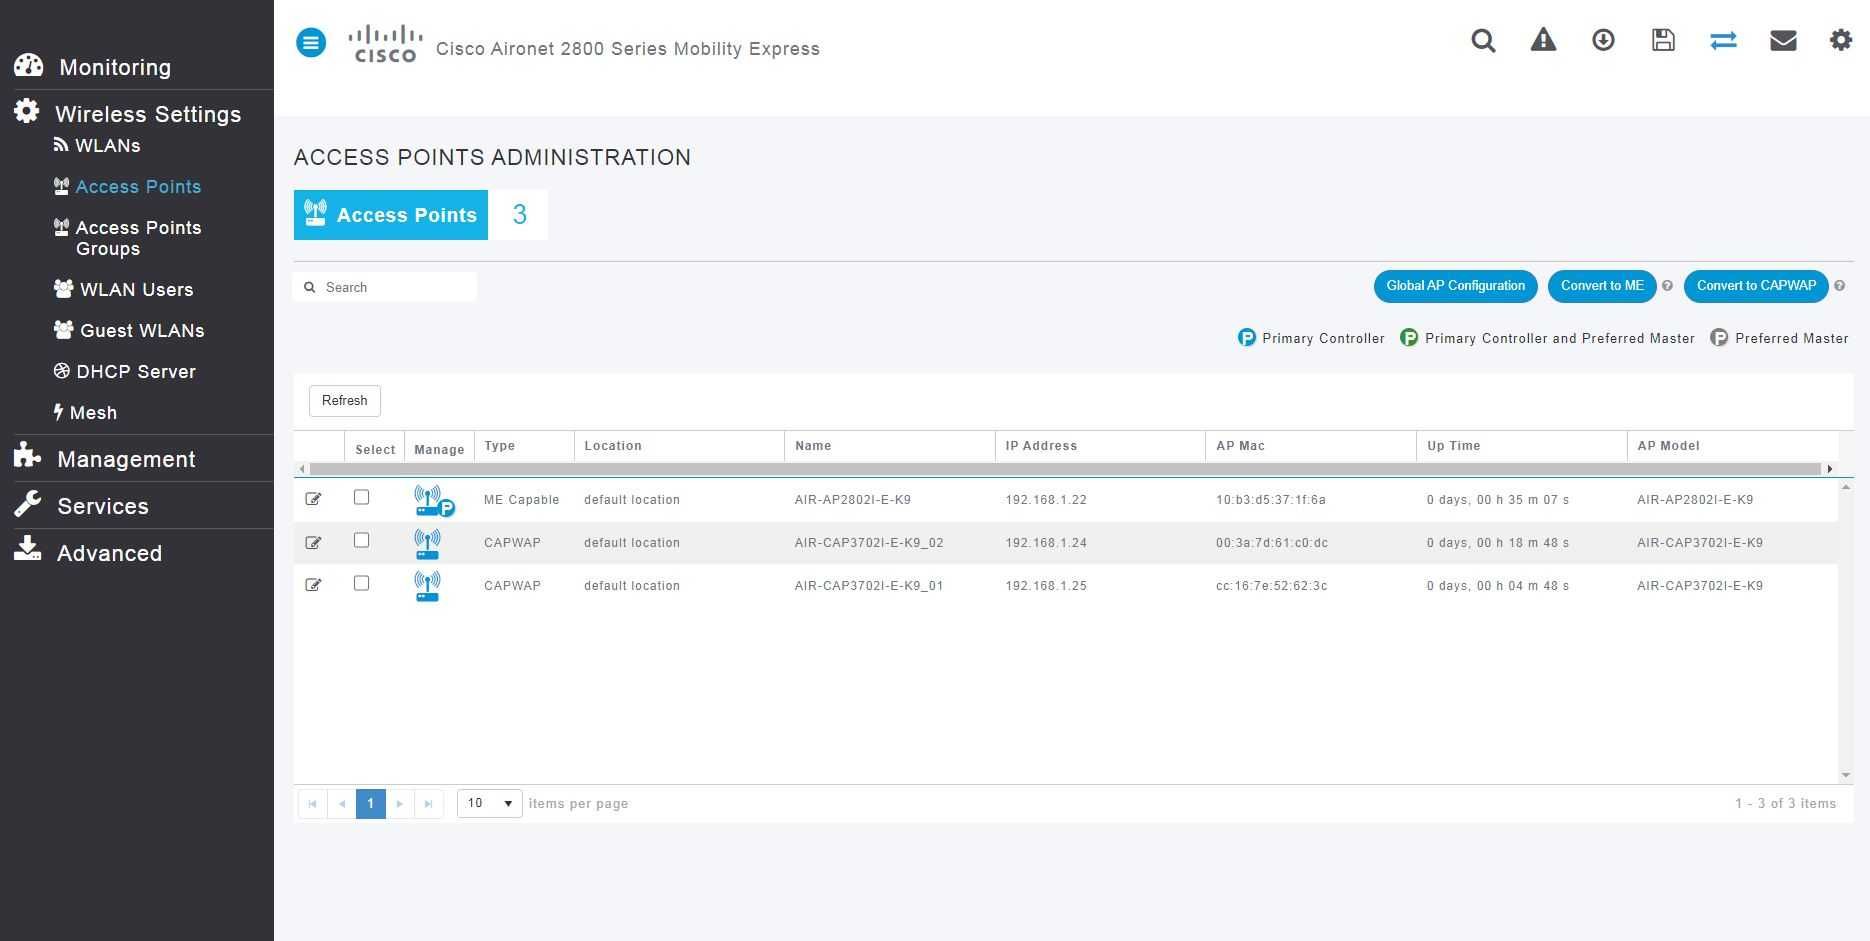
Task: Go to next page of table
Action: [x=400, y=803]
